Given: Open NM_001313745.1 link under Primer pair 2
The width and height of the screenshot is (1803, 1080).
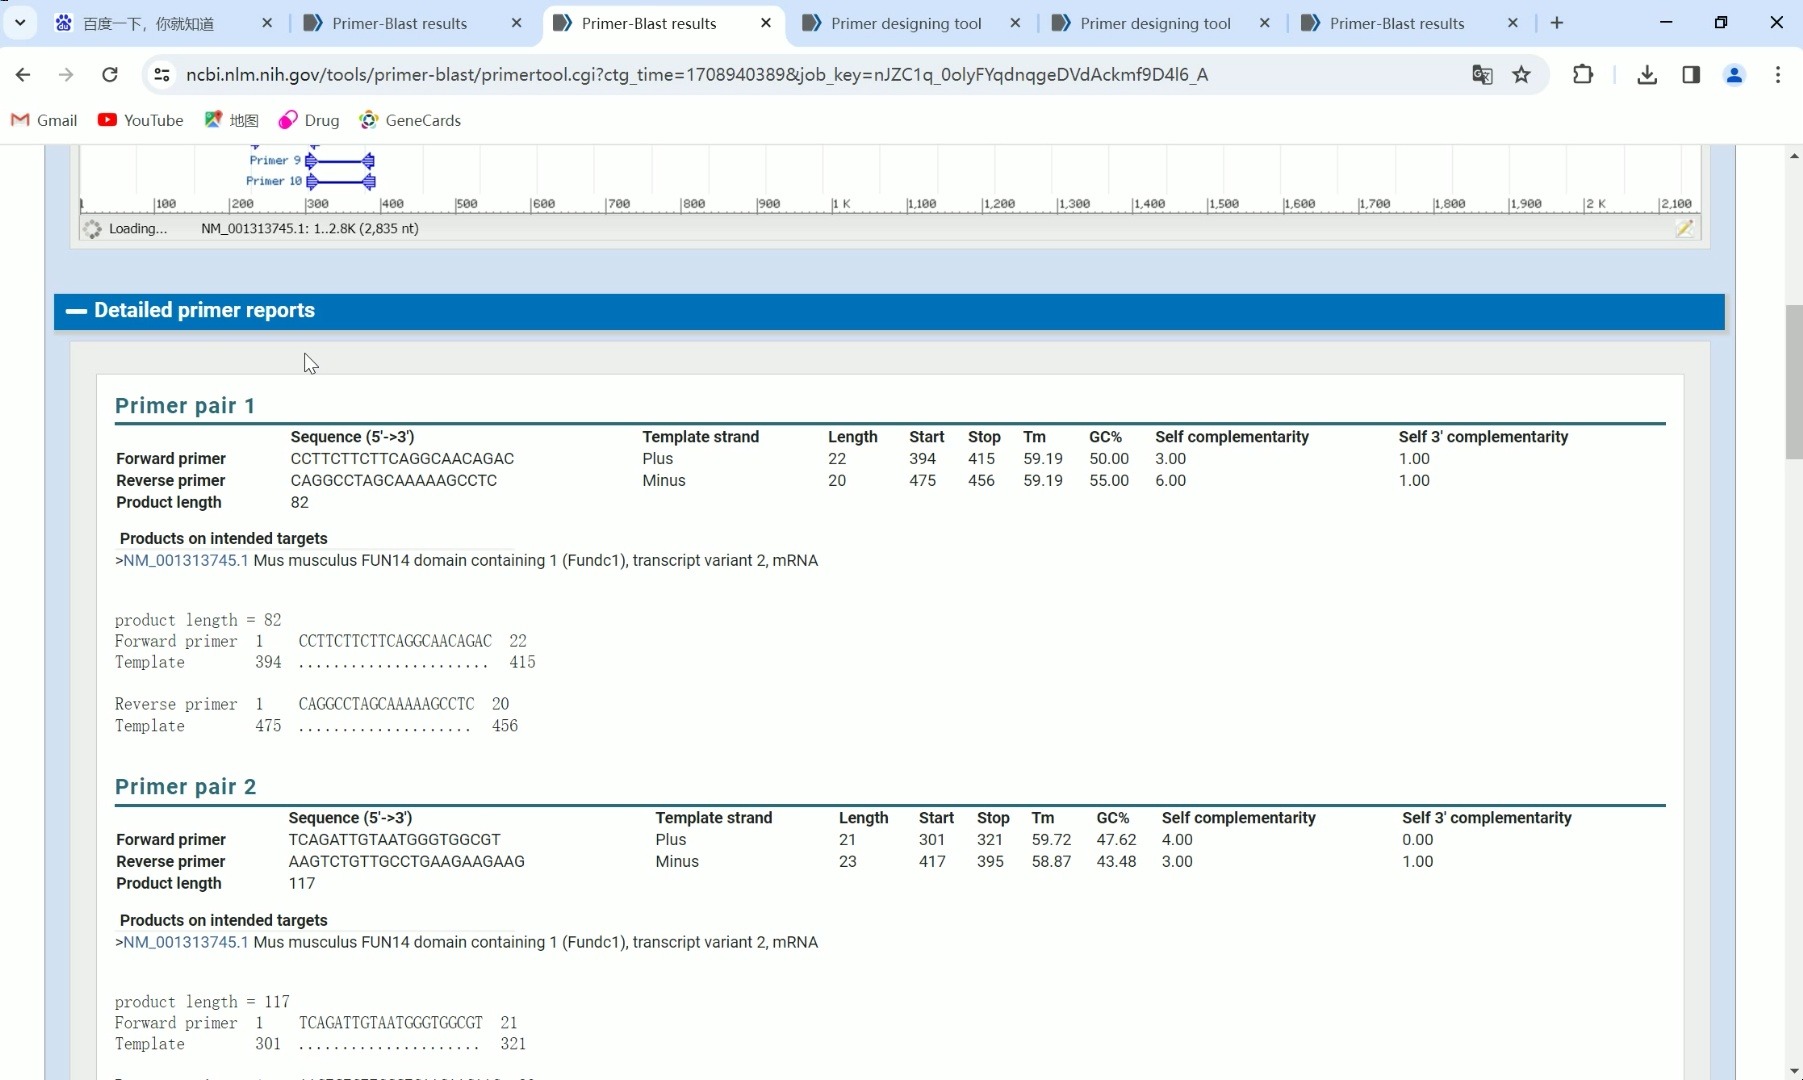Looking at the screenshot, I should pos(186,942).
